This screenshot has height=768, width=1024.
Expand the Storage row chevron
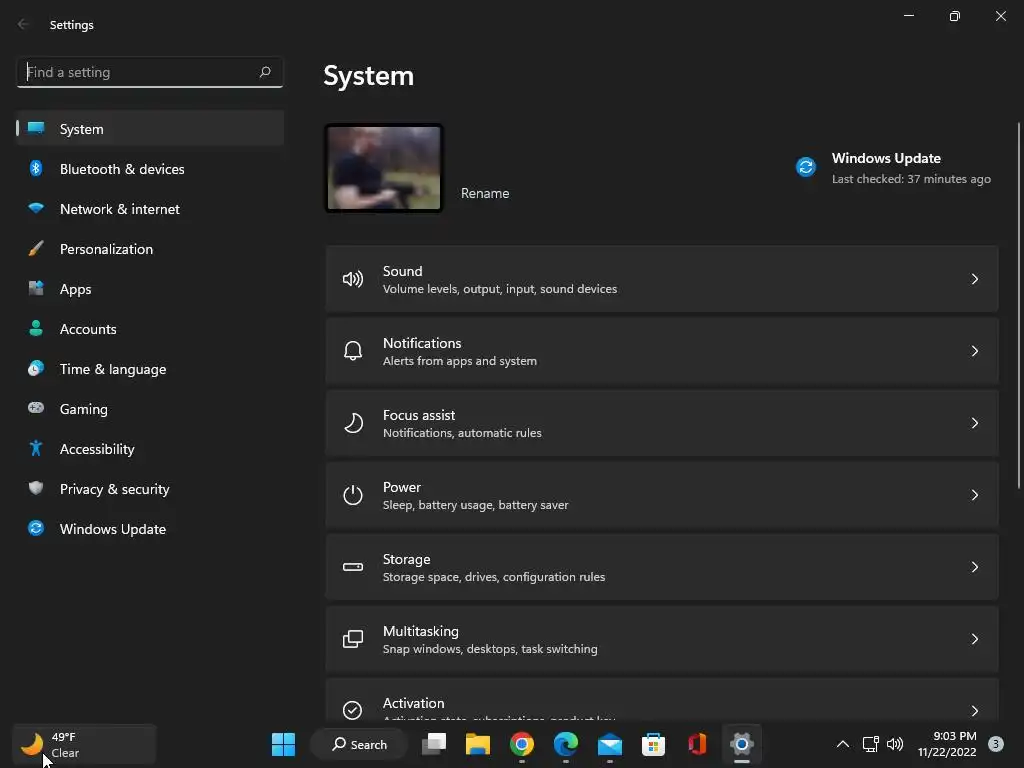pyautogui.click(x=974, y=567)
